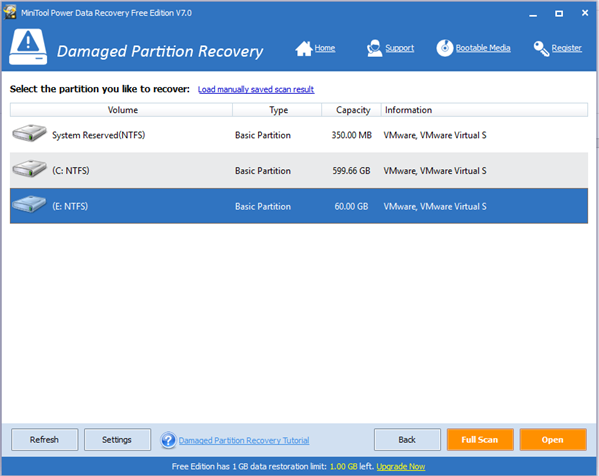Click the 1.00 GB left status text
Viewport: 599px width, 476px height.
[x=352, y=466]
